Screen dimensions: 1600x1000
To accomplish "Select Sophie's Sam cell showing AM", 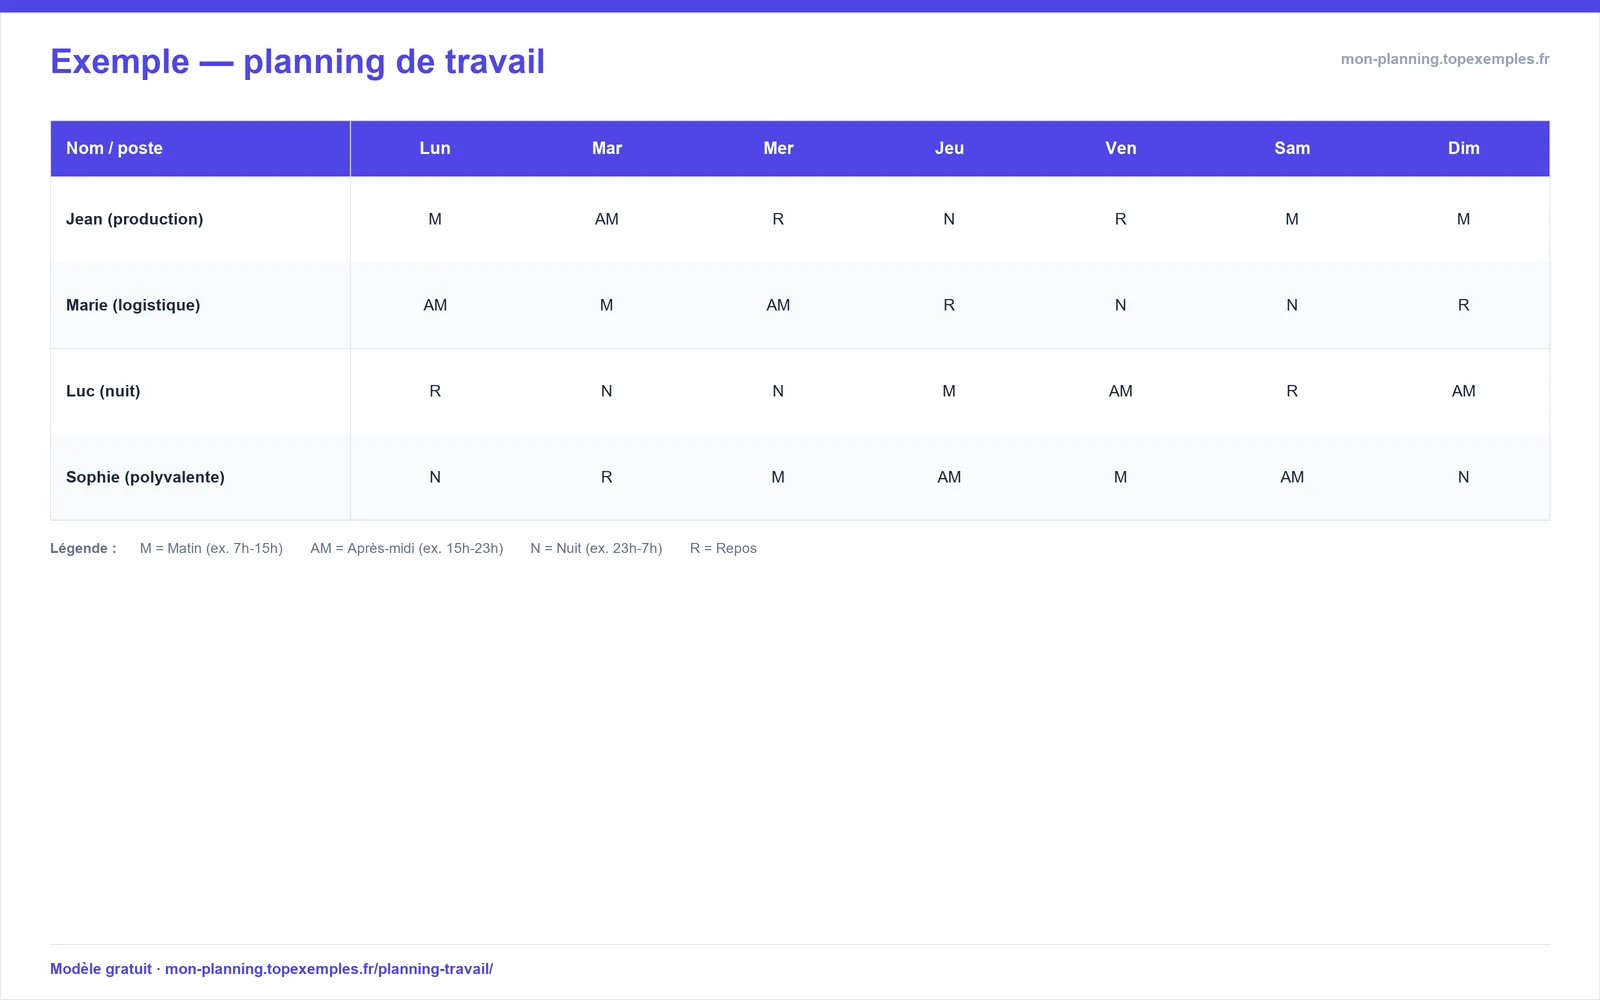I will pyautogui.click(x=1292, y=477).
